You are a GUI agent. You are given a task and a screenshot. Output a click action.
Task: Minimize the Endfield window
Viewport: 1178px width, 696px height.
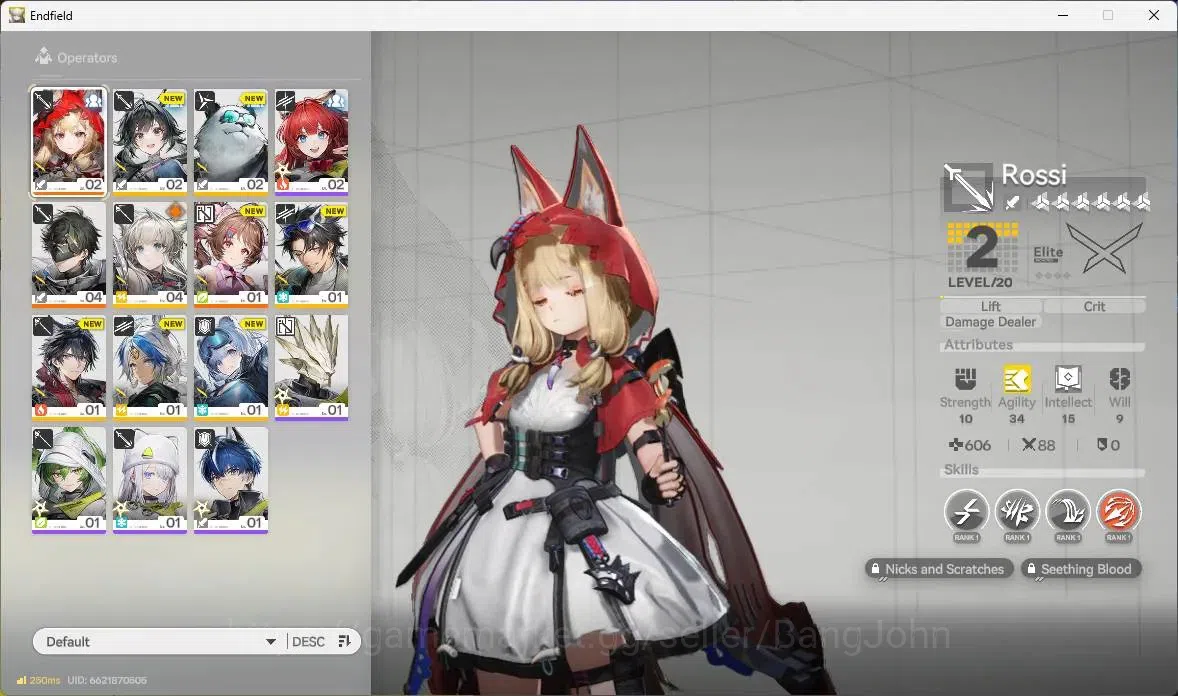pyautogui.click(x=1063, y=15)
